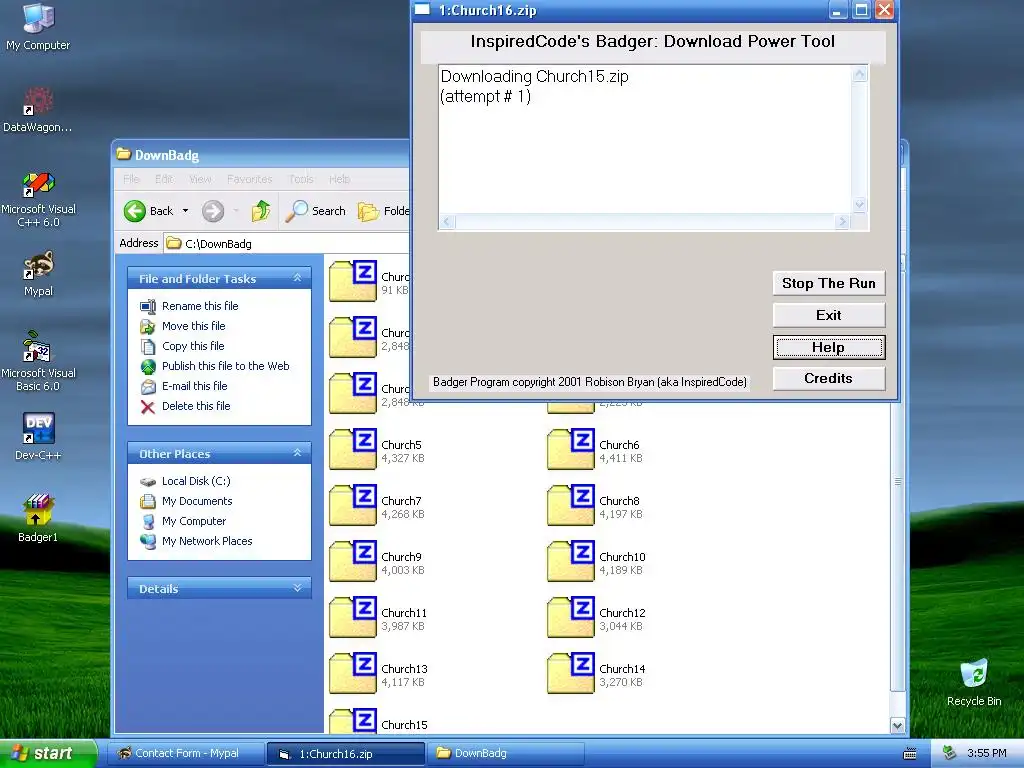Open the Windows Start menu
The image size is (1024, 768).
[48, 753]
